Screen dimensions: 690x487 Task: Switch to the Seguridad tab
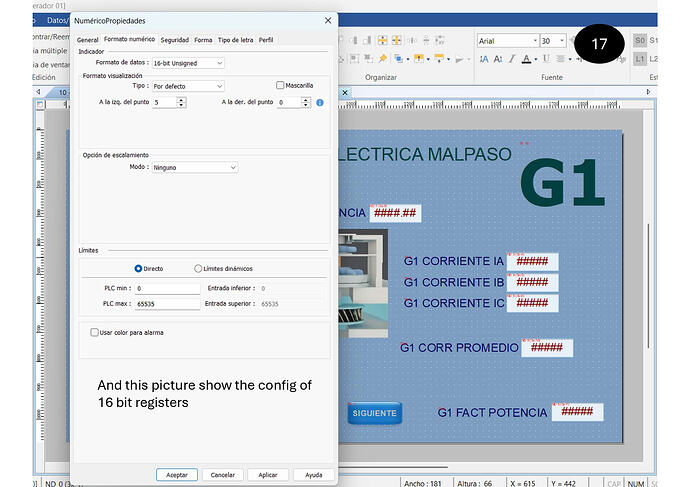tap(175, 39)
